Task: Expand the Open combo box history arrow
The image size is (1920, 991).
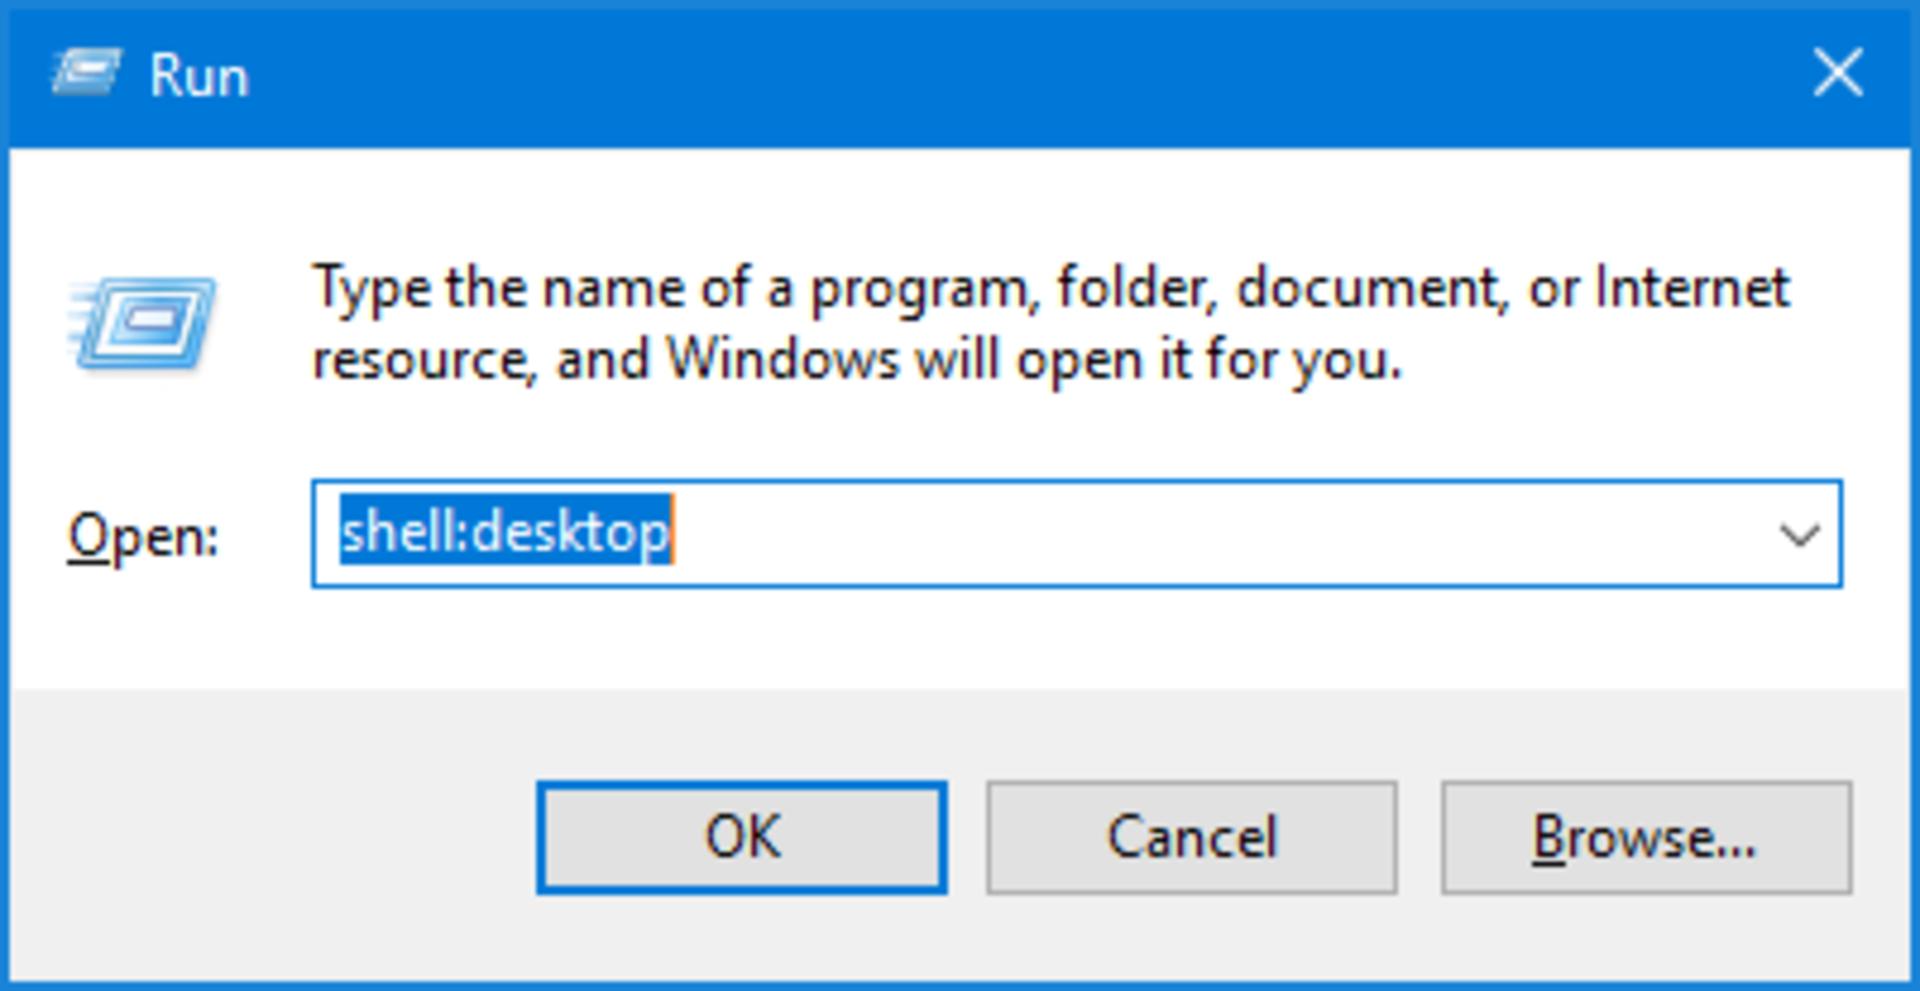Action: coord(1799,535)
